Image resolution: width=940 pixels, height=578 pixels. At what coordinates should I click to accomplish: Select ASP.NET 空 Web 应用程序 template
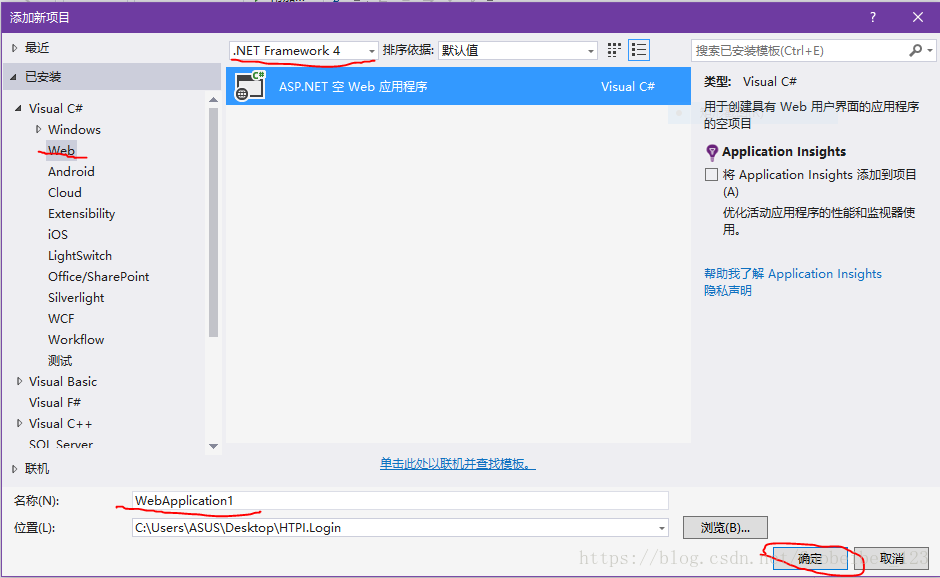[x=458, y=86]
